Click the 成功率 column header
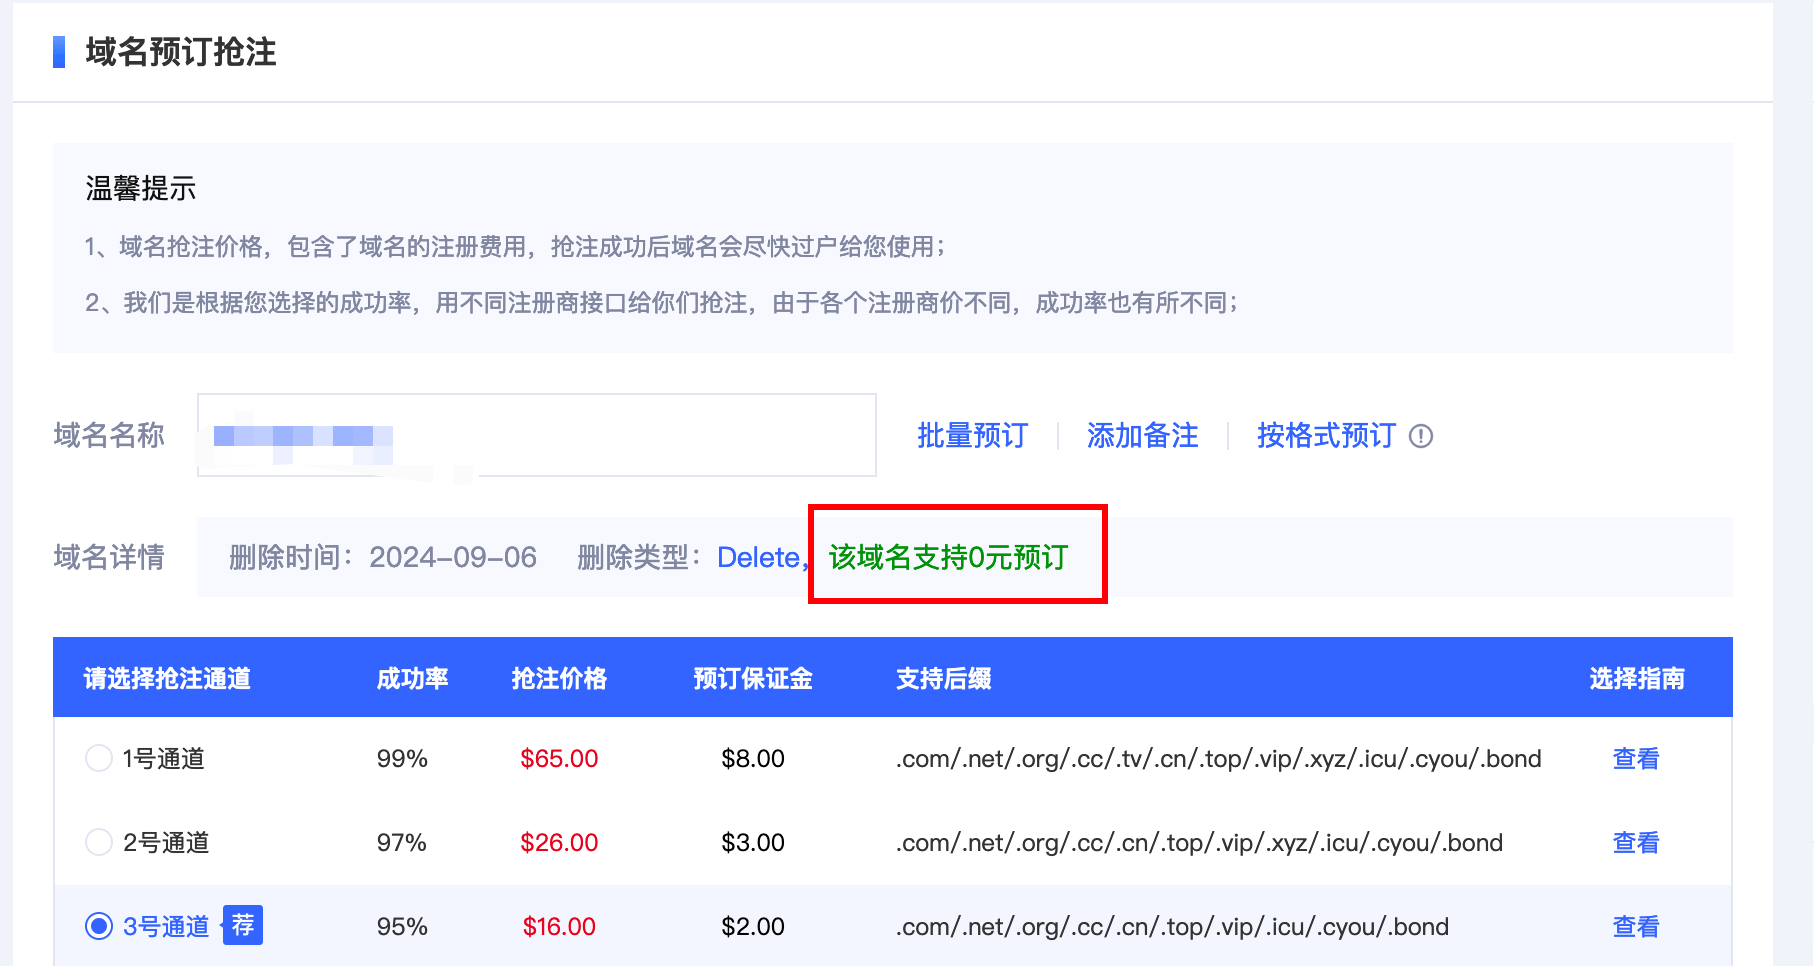The height and width of the screenshot is (966, 1814). tap(412, 678)
